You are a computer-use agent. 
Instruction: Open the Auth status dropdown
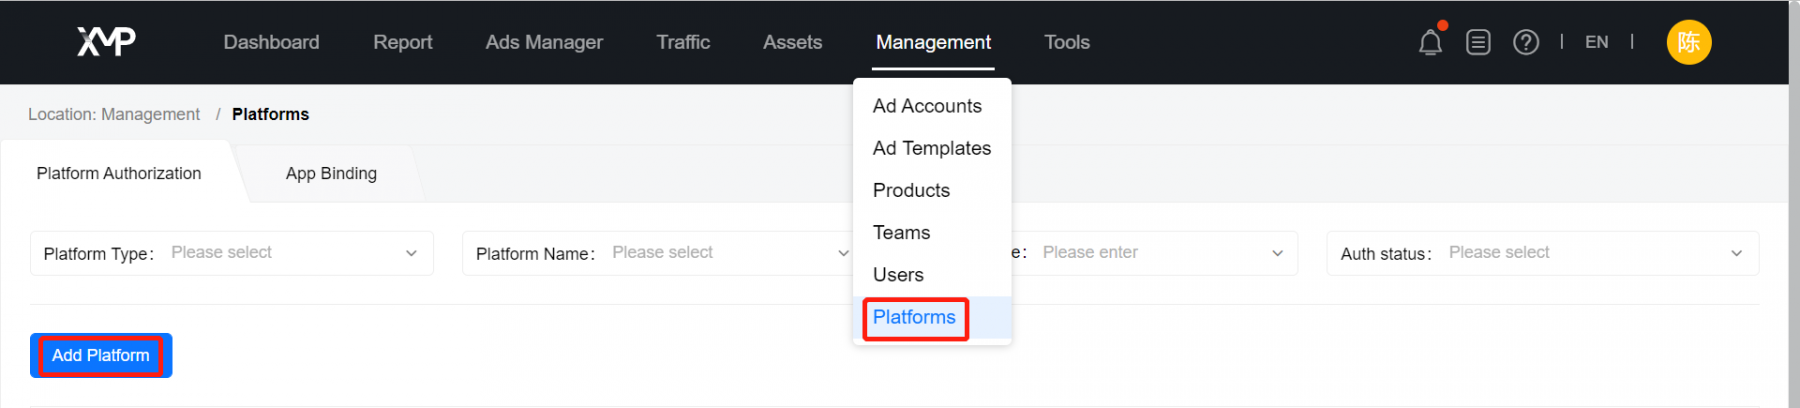coord(1543,253)
